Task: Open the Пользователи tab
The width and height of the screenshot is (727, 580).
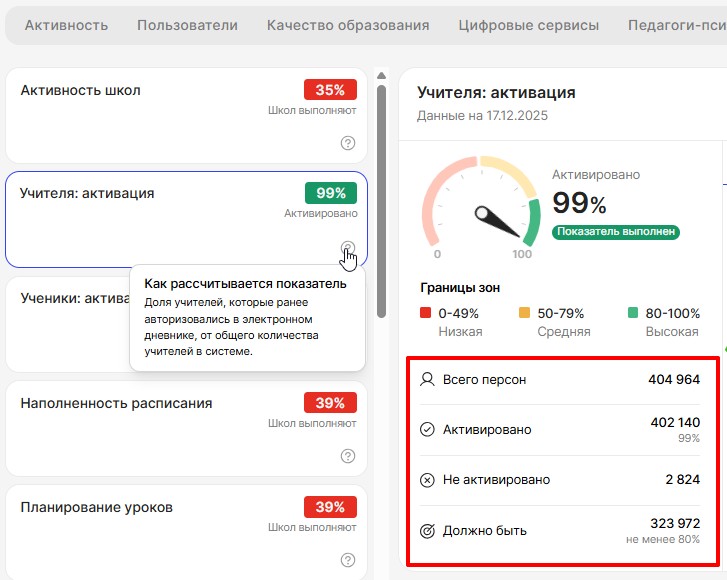Action: click(x=187, y=25)
